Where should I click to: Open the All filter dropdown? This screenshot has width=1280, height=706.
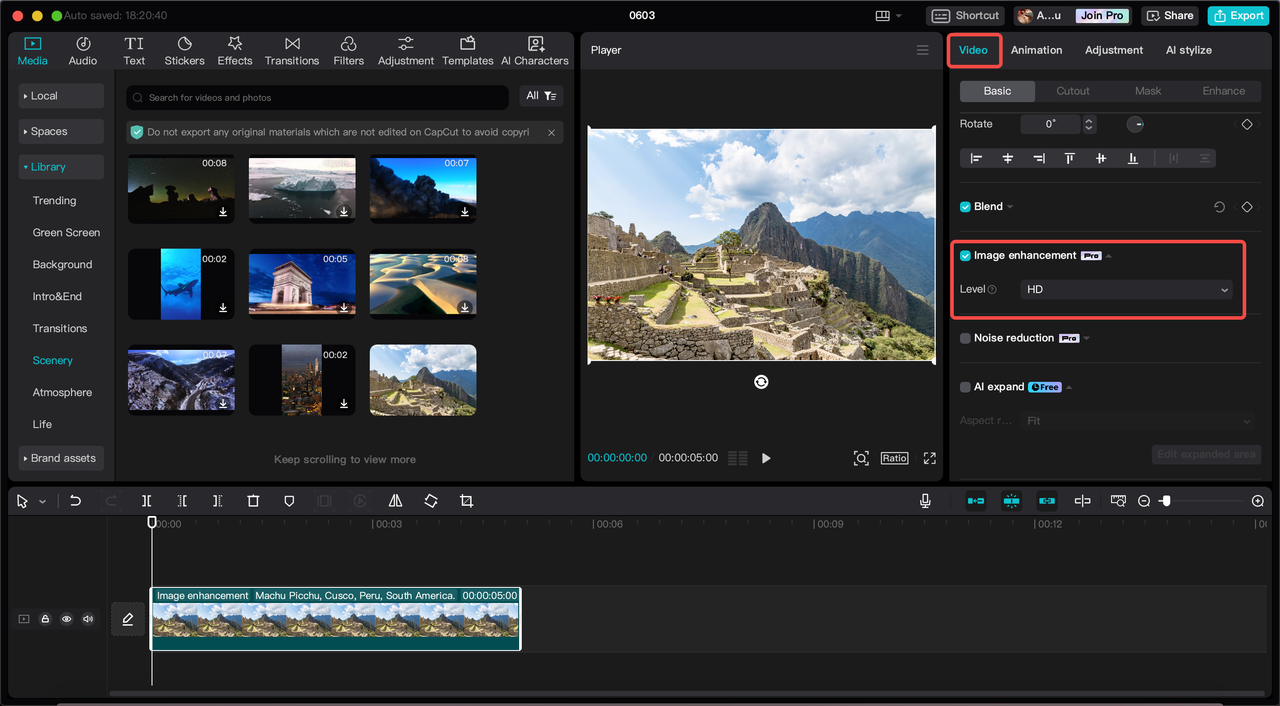541,96
